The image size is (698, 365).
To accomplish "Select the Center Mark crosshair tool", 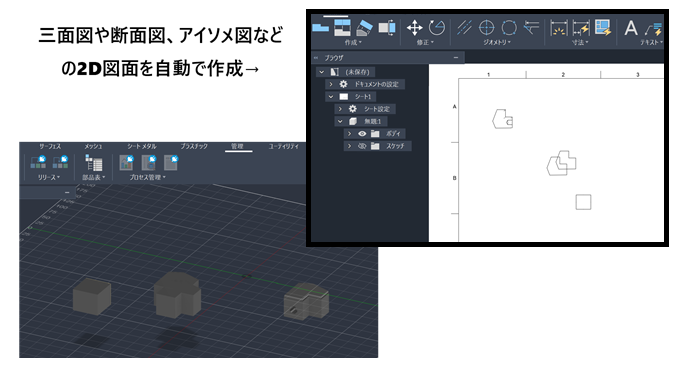I will [486, 28].
